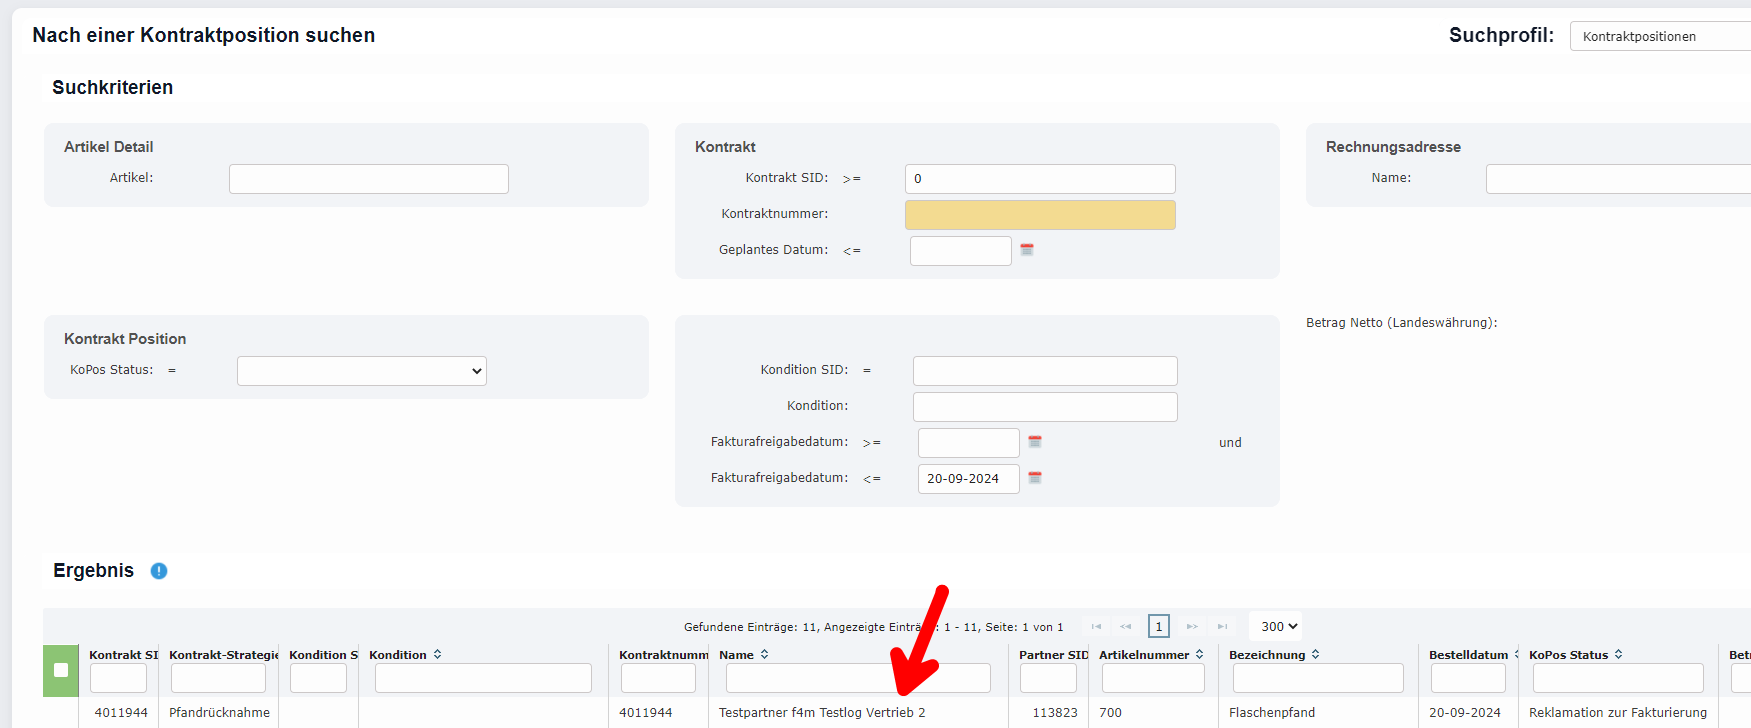Image resolution: width=1751 pixels, height=728 pixels.
Task: Sort results by Kondition column arrows
Action: click(437, 655)
